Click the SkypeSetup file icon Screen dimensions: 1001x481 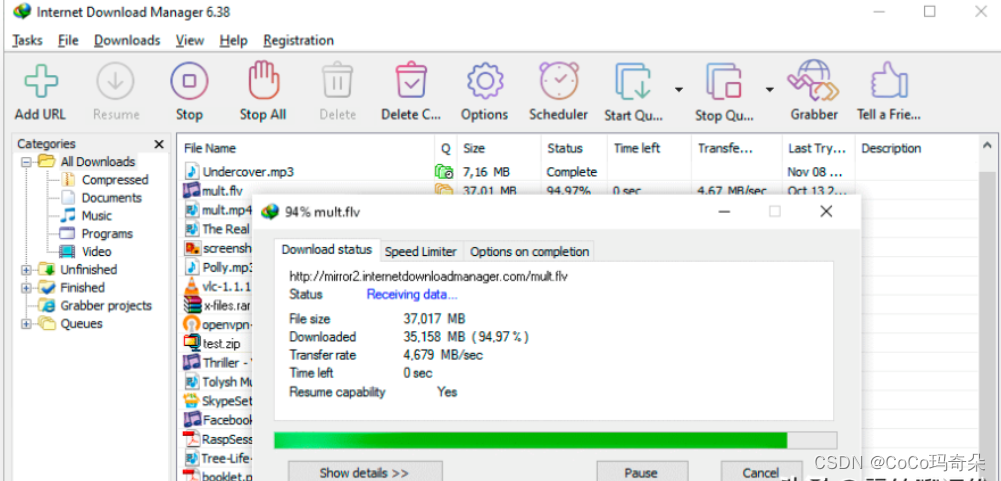click(x=192, y=401)
